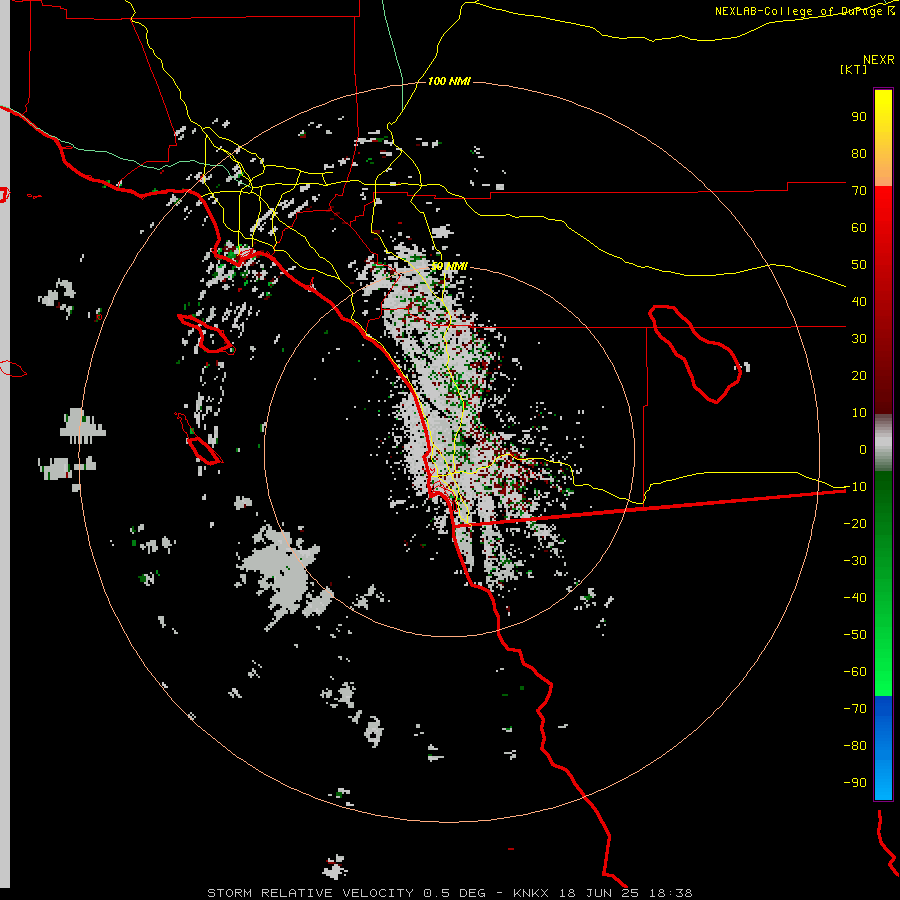Image resolution: width=900 pixels, height=900 pixels.
Task: Click the -70 scale label
Action: pyautogui.click(x=855, y=708)
